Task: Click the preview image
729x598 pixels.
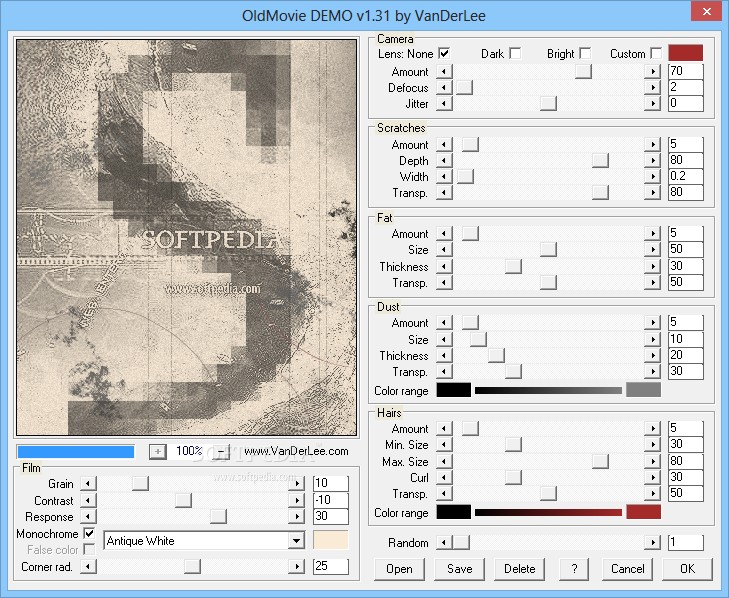Action: click(x=186, y=237)
